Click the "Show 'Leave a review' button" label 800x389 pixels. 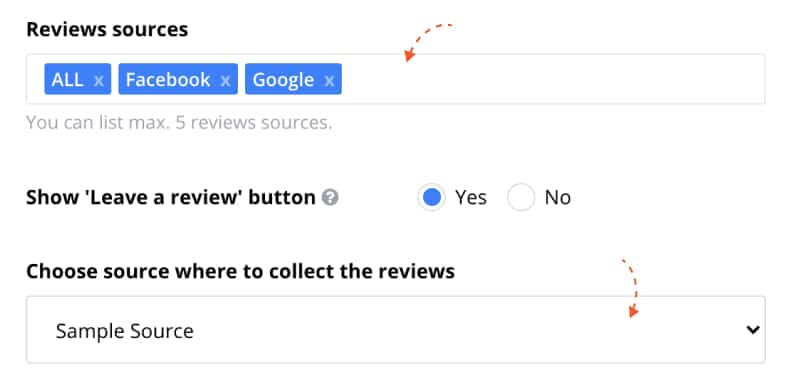[x=171, y=198]
